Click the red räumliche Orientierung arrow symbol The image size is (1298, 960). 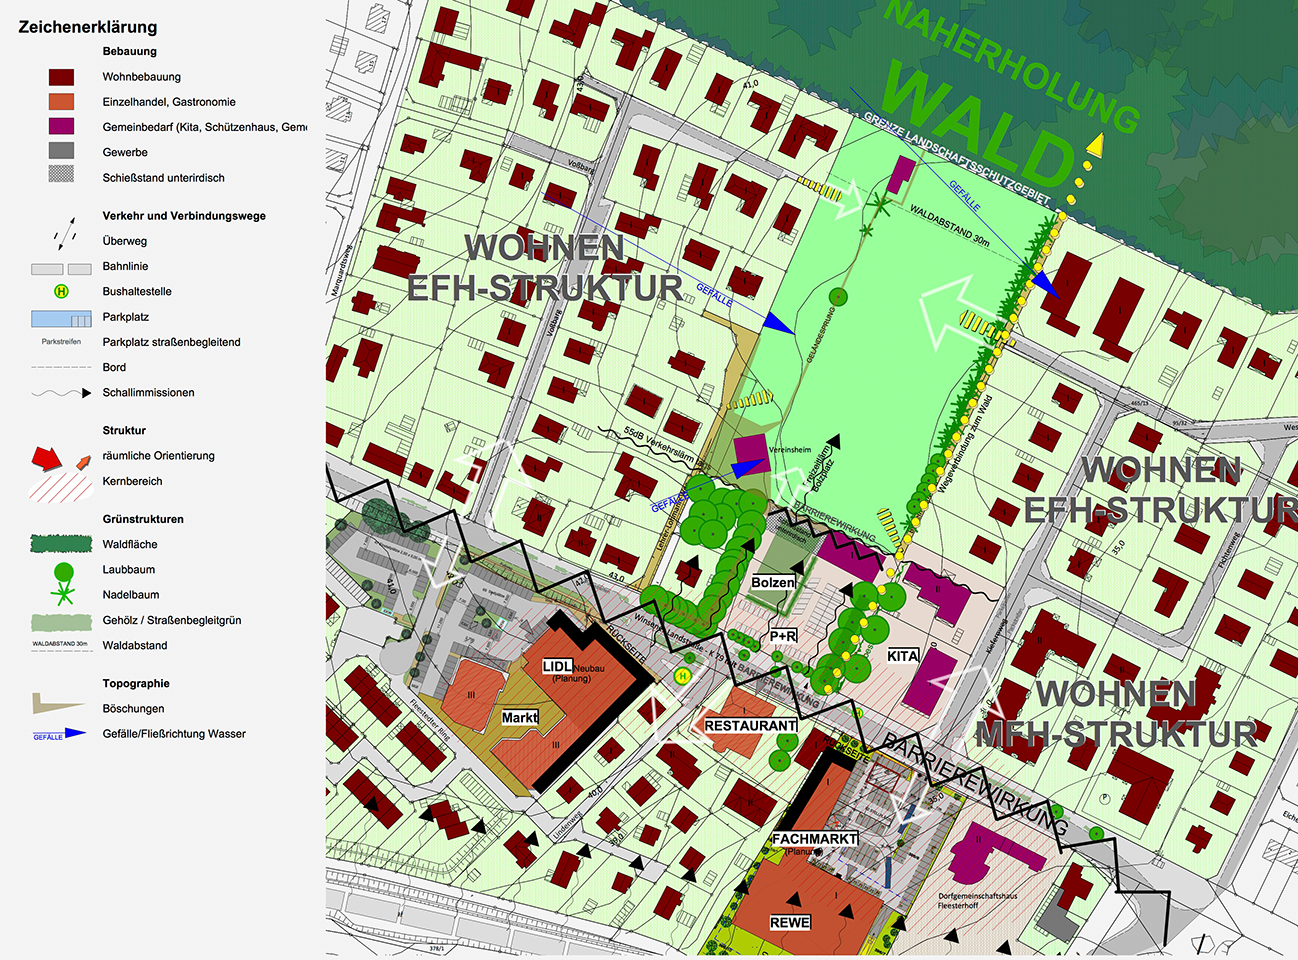(x=47, y=458)
